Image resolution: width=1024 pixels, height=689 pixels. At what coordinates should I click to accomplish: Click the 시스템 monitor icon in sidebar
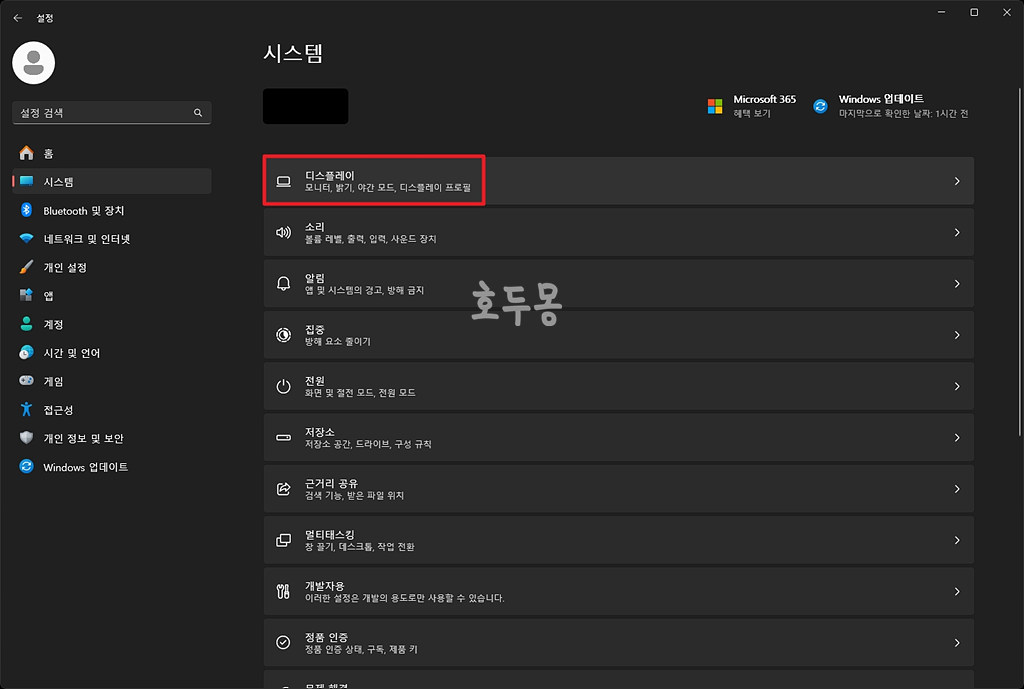pyautogui.click(x=26, y=182)
